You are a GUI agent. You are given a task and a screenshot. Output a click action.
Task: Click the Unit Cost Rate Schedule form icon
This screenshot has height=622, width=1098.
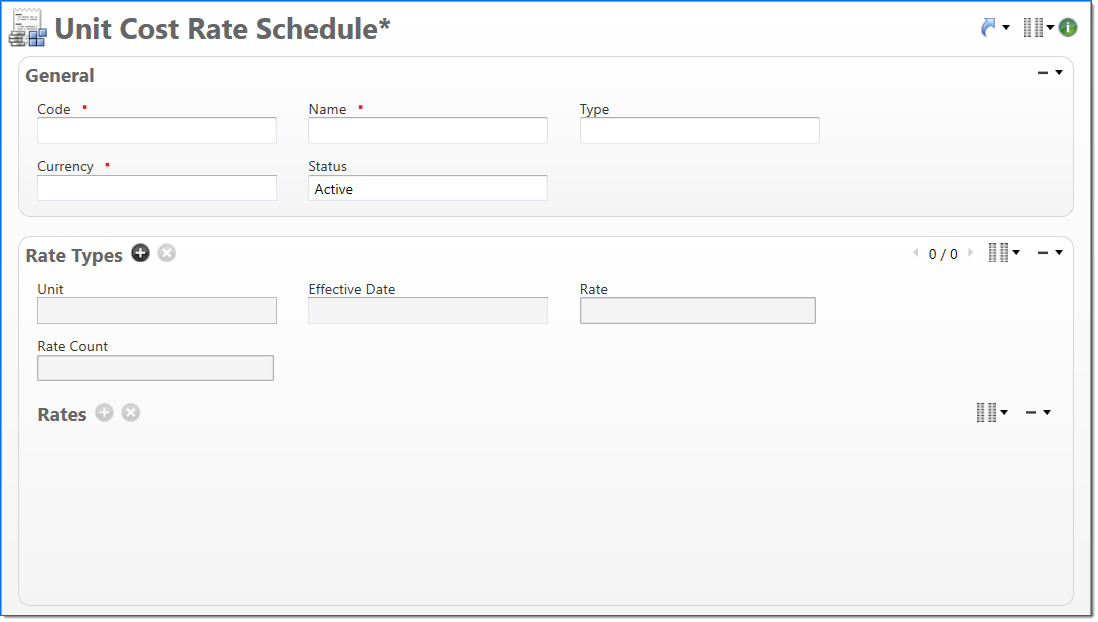coord(28,29)
